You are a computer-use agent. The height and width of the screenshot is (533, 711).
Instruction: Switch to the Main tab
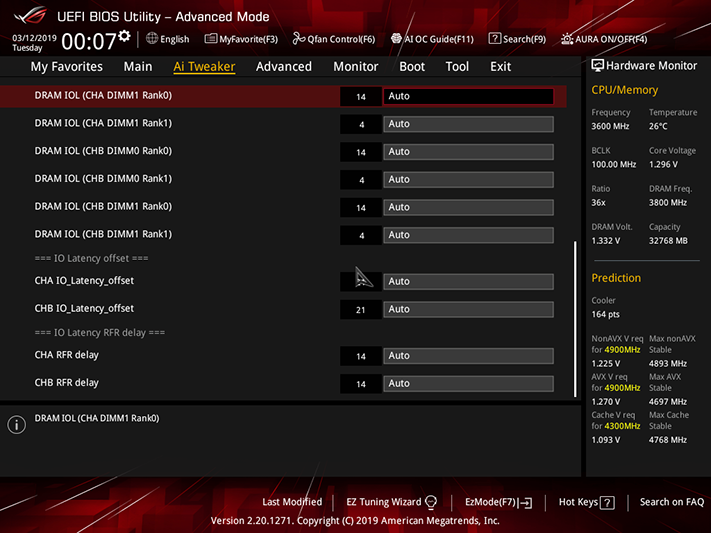[138, 67]
